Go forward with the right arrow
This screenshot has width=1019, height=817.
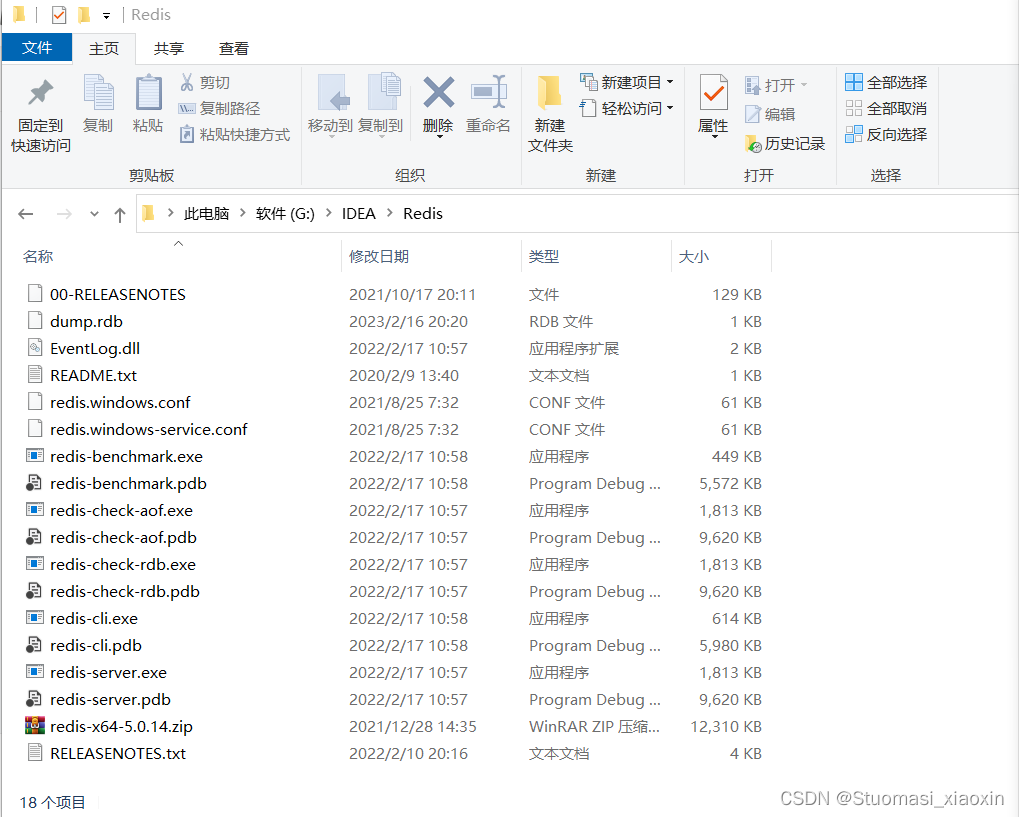coord(64,214)
